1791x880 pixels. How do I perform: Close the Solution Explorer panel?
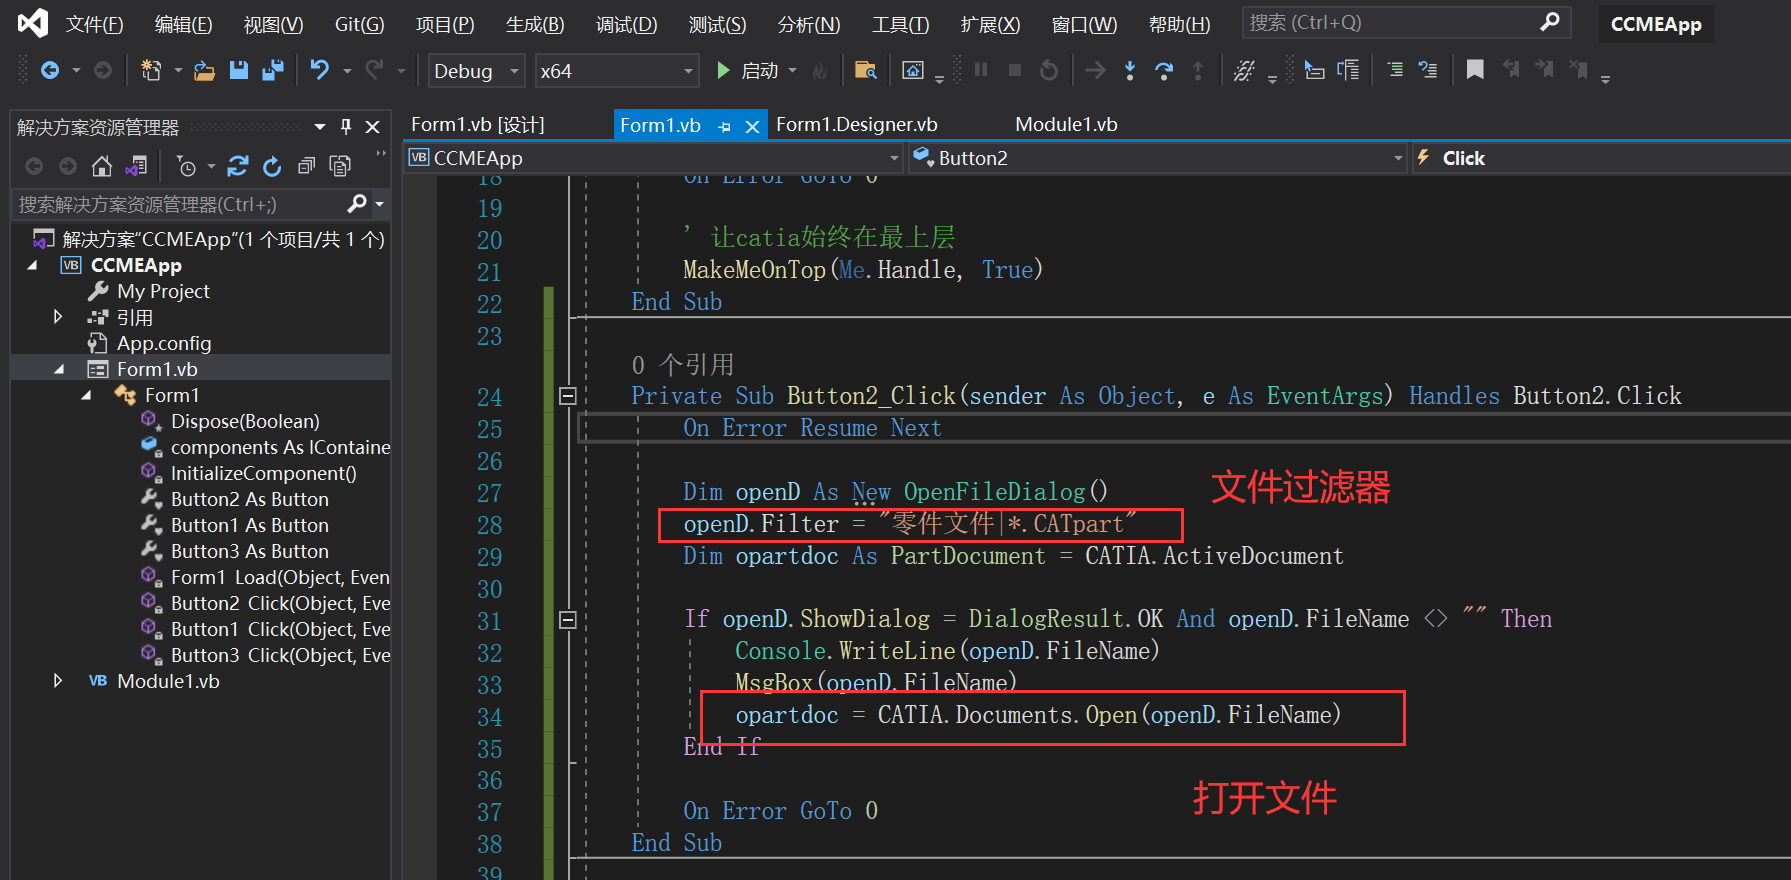pos(373,127)
